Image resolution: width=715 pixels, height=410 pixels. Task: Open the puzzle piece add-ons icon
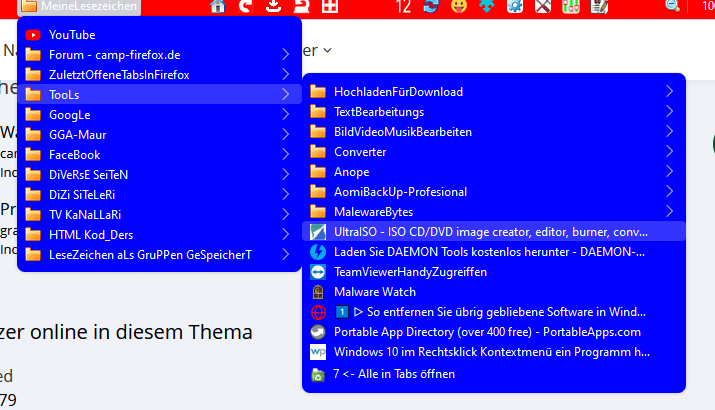coord(487,6)
